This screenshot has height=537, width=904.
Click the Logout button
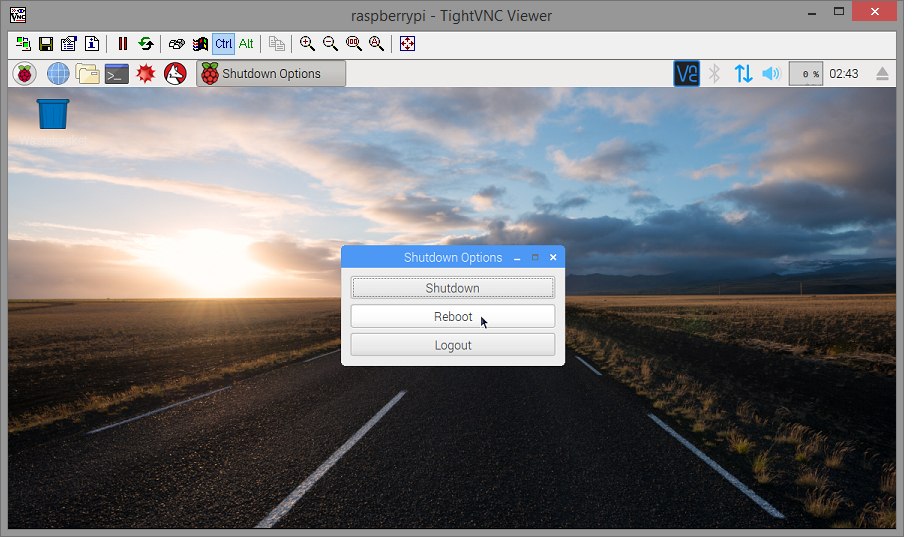[x=453, y=345]
